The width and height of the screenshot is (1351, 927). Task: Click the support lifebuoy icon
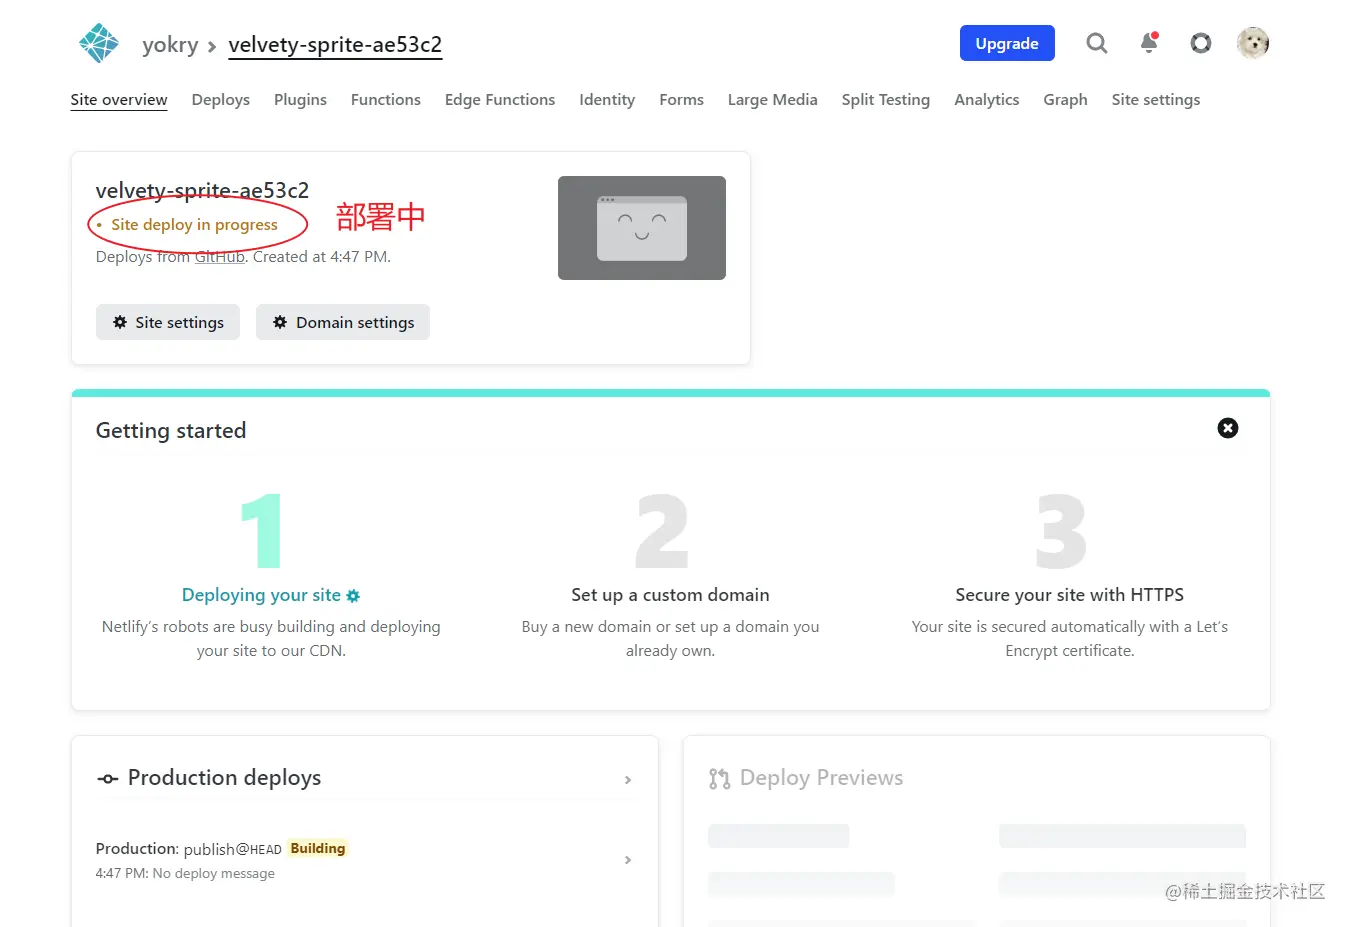(1201, 43)
